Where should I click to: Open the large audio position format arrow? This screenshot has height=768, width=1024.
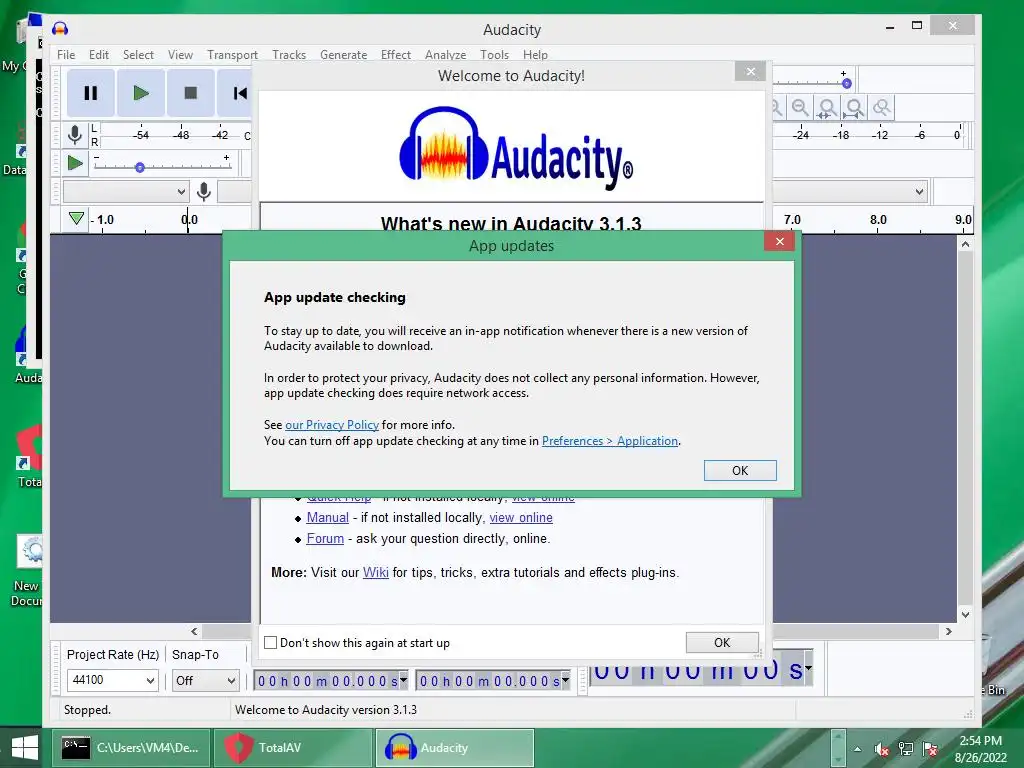pos(808,667)
